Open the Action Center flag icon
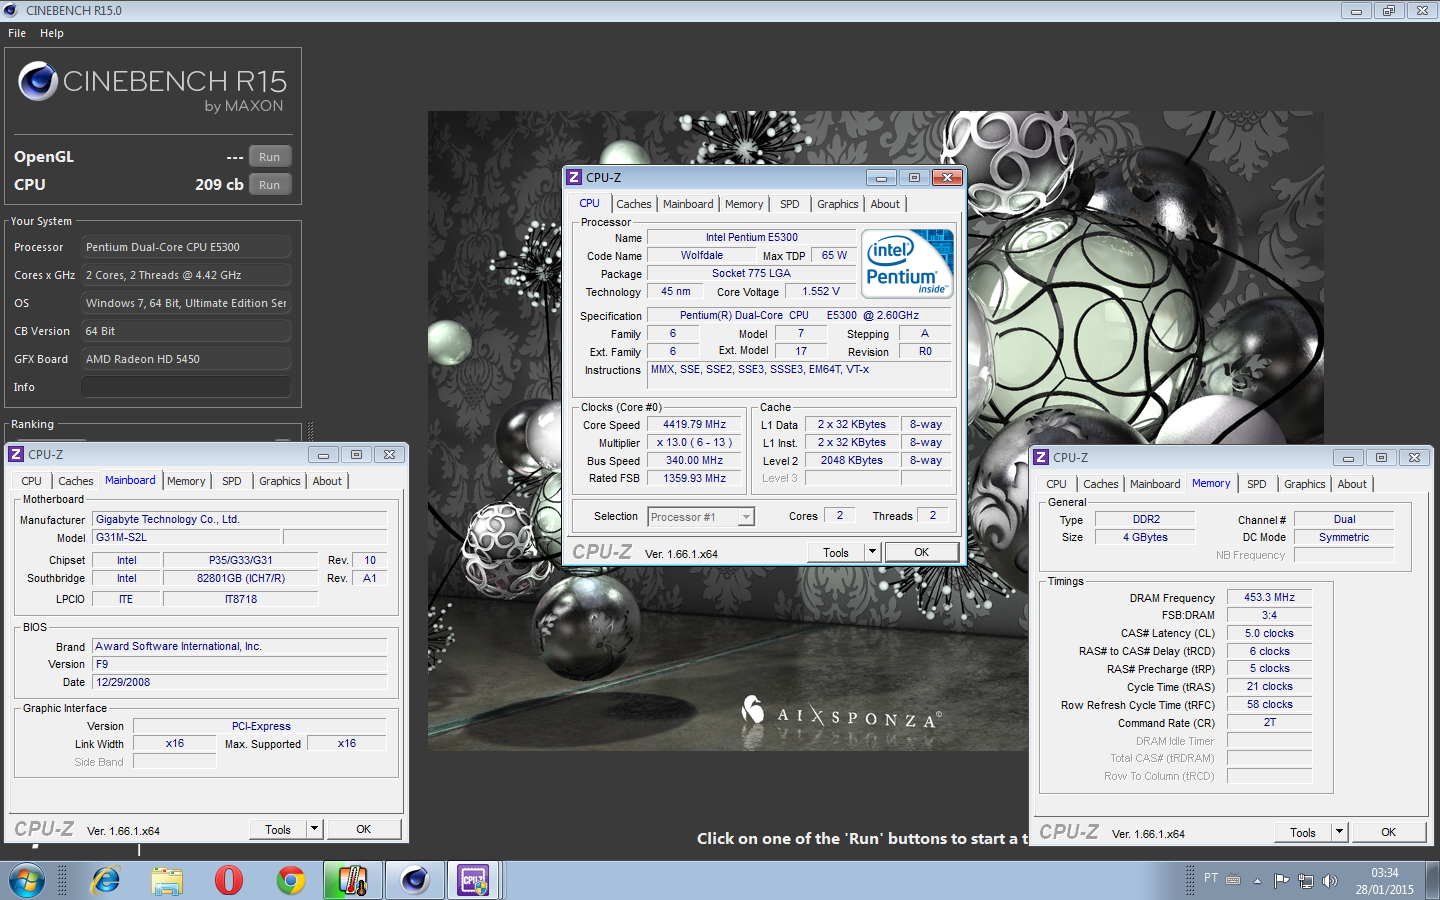The width and height of the screenshot is (1440, 900). (x=1281, y=881)
